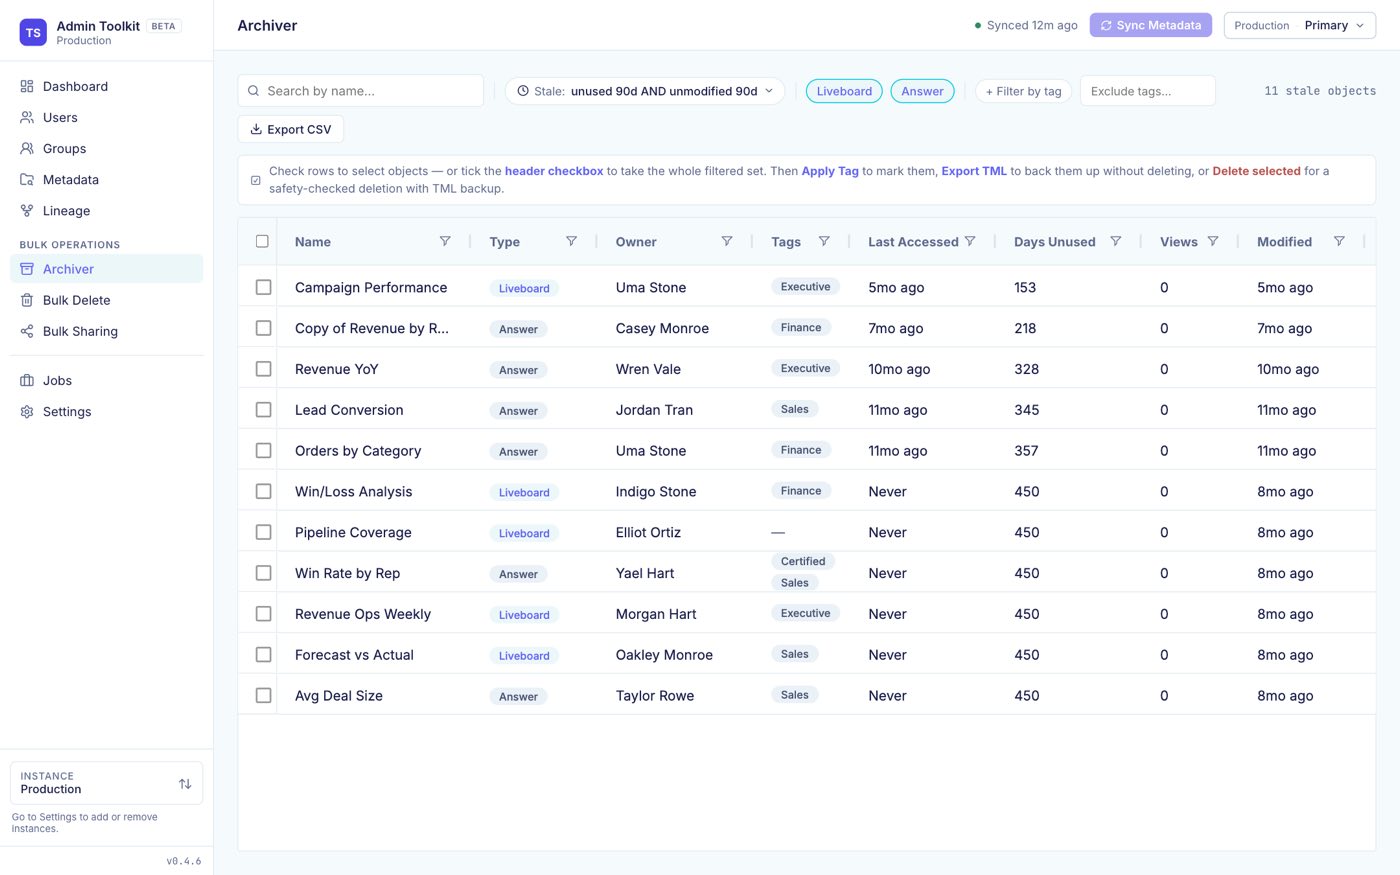The width and height of the screenshot is (1400, 875).
Task: Navigate to Groups
Action: pos(106,148)
